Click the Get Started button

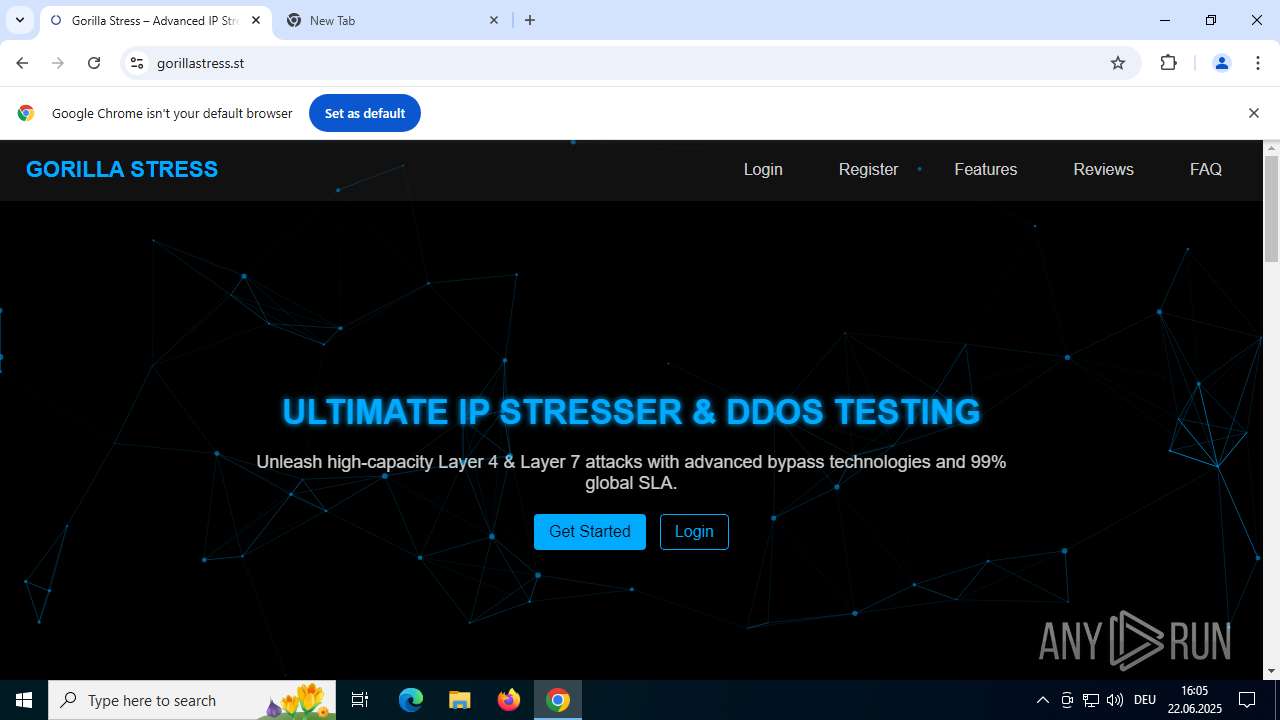pos(590,532)
